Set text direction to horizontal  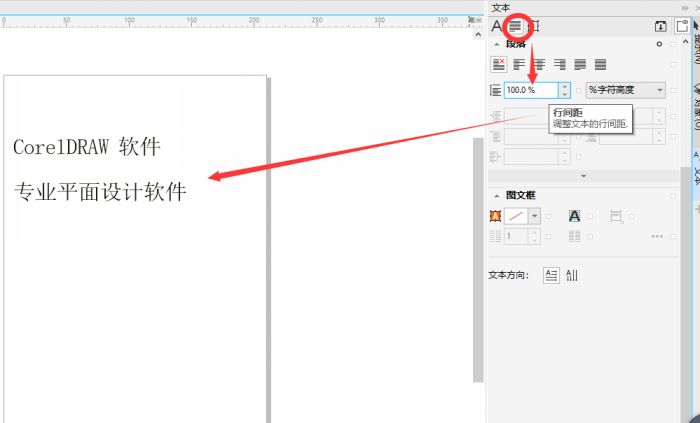551,275
